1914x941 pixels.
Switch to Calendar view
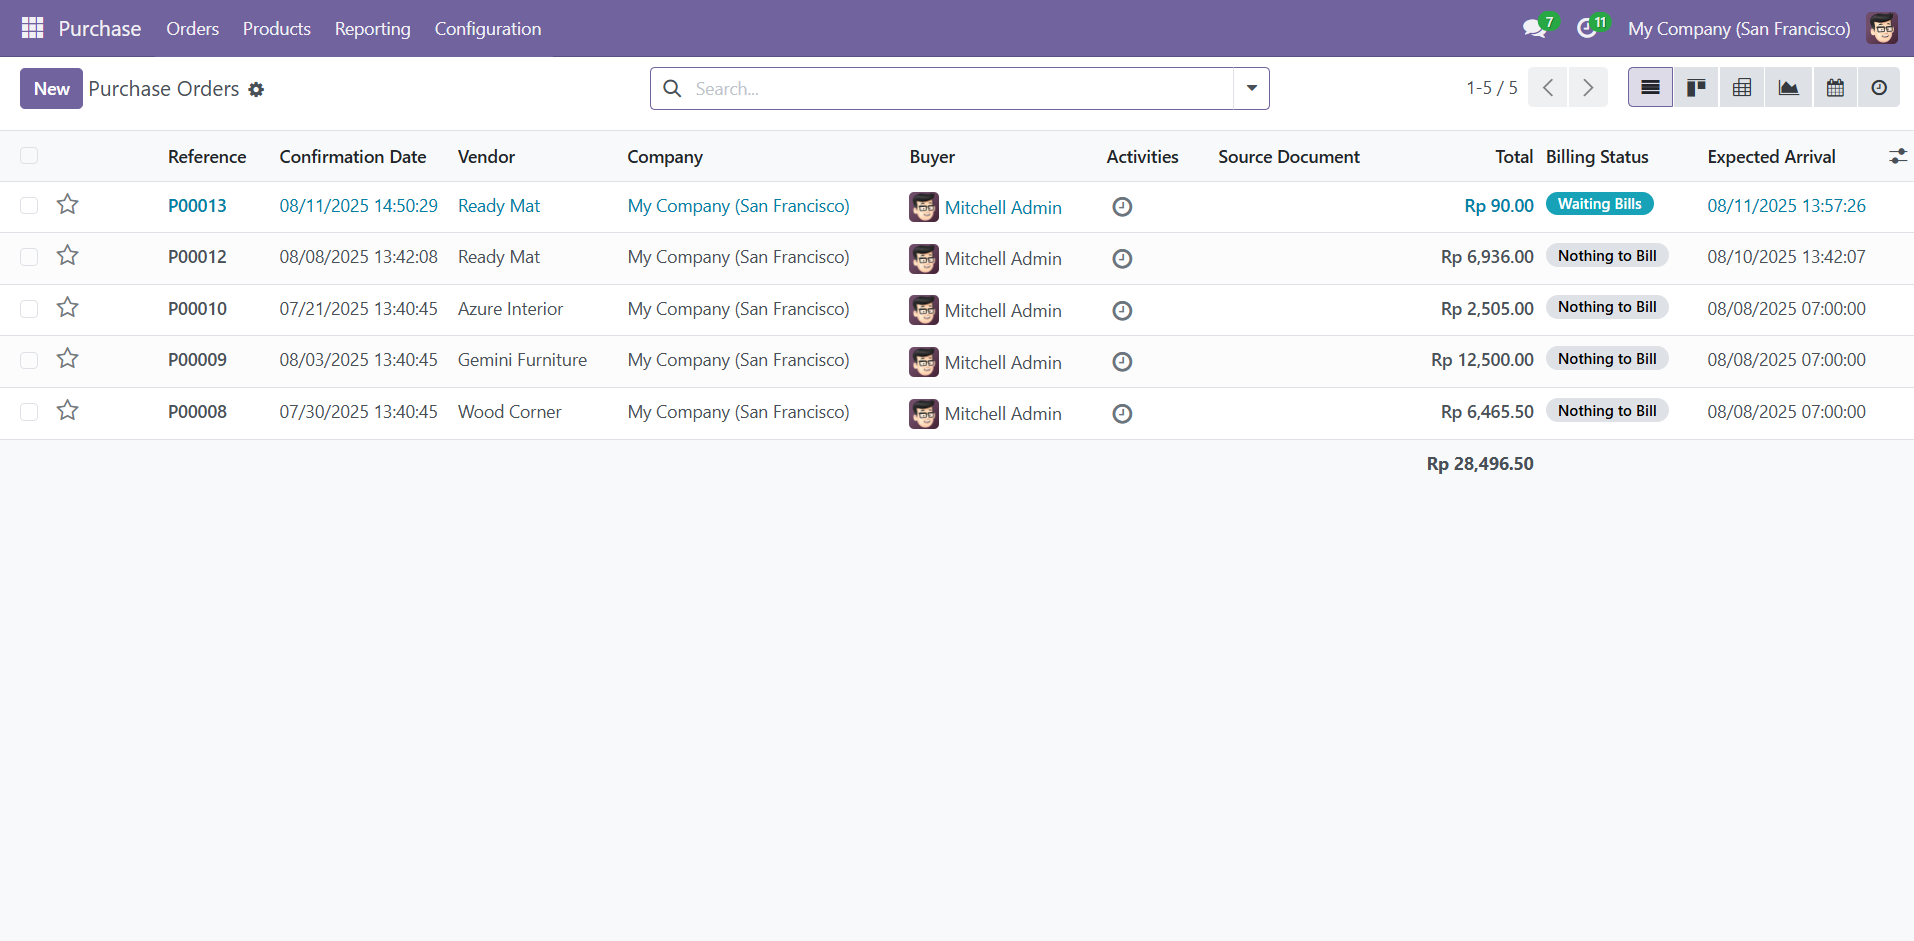(x=1835, y=88)
